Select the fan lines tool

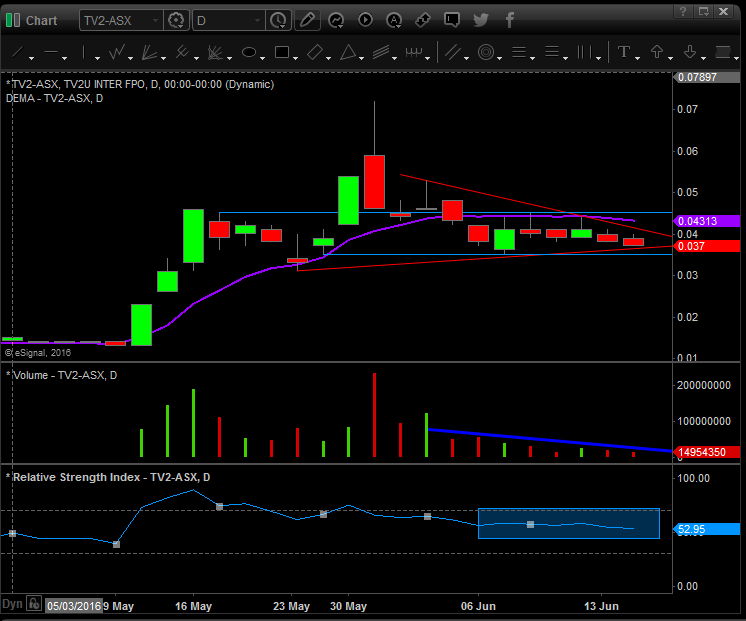[149, 52]
